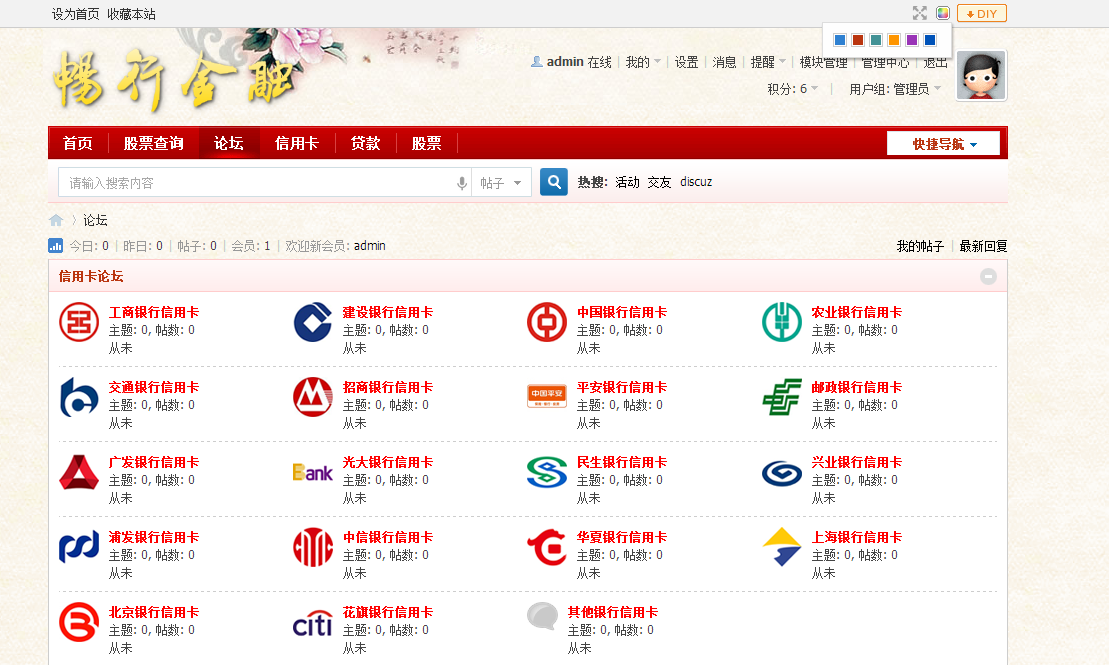The width and height of the screenshot is (1109, 665).
Task: Open the style color picker icon
Action: point(943,13)
